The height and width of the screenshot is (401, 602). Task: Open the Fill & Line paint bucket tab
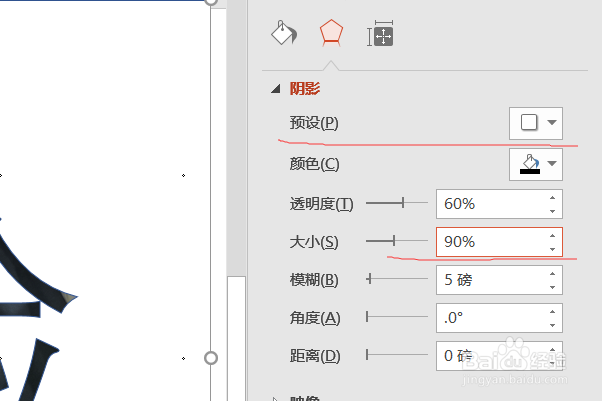pos(285,33)
